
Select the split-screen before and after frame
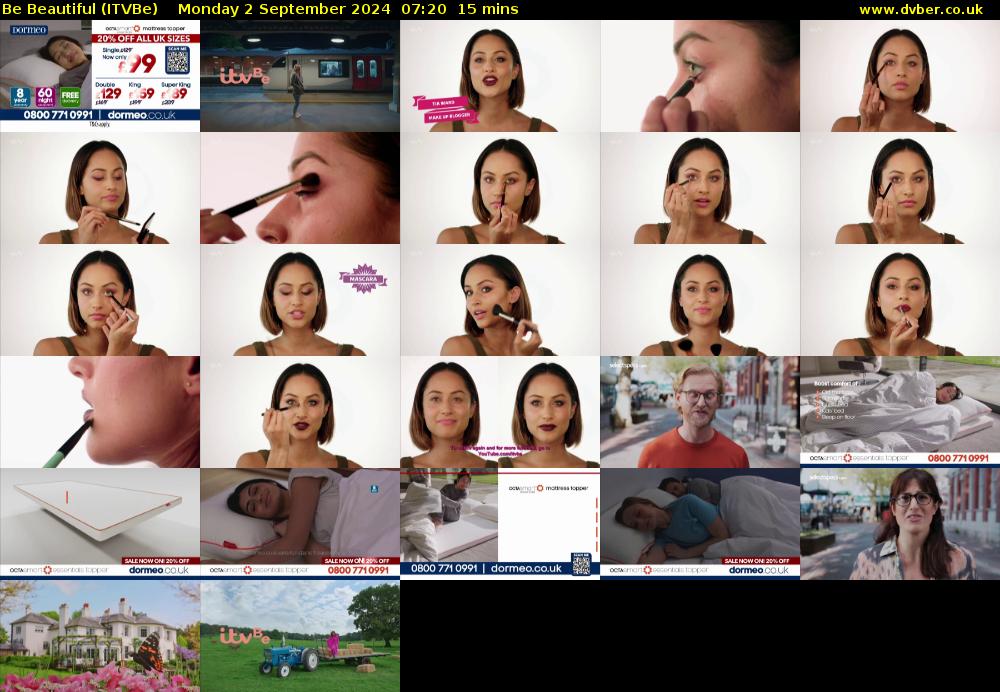coord(499,411)
